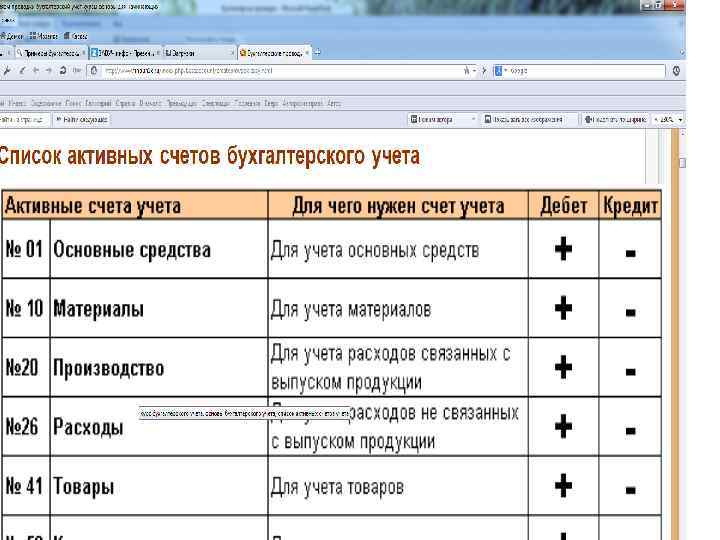Image resolution: width=720 pixels, height=540 pixels.
Task: Click the plus sign in Материалы row
Action: (563, 308)
